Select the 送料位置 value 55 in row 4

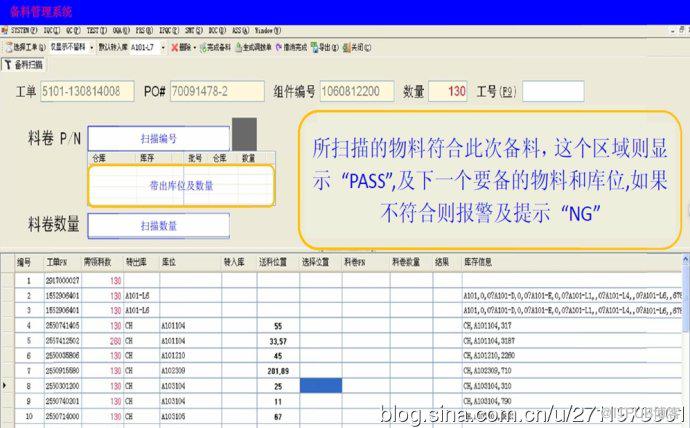(x=278, y=326)
